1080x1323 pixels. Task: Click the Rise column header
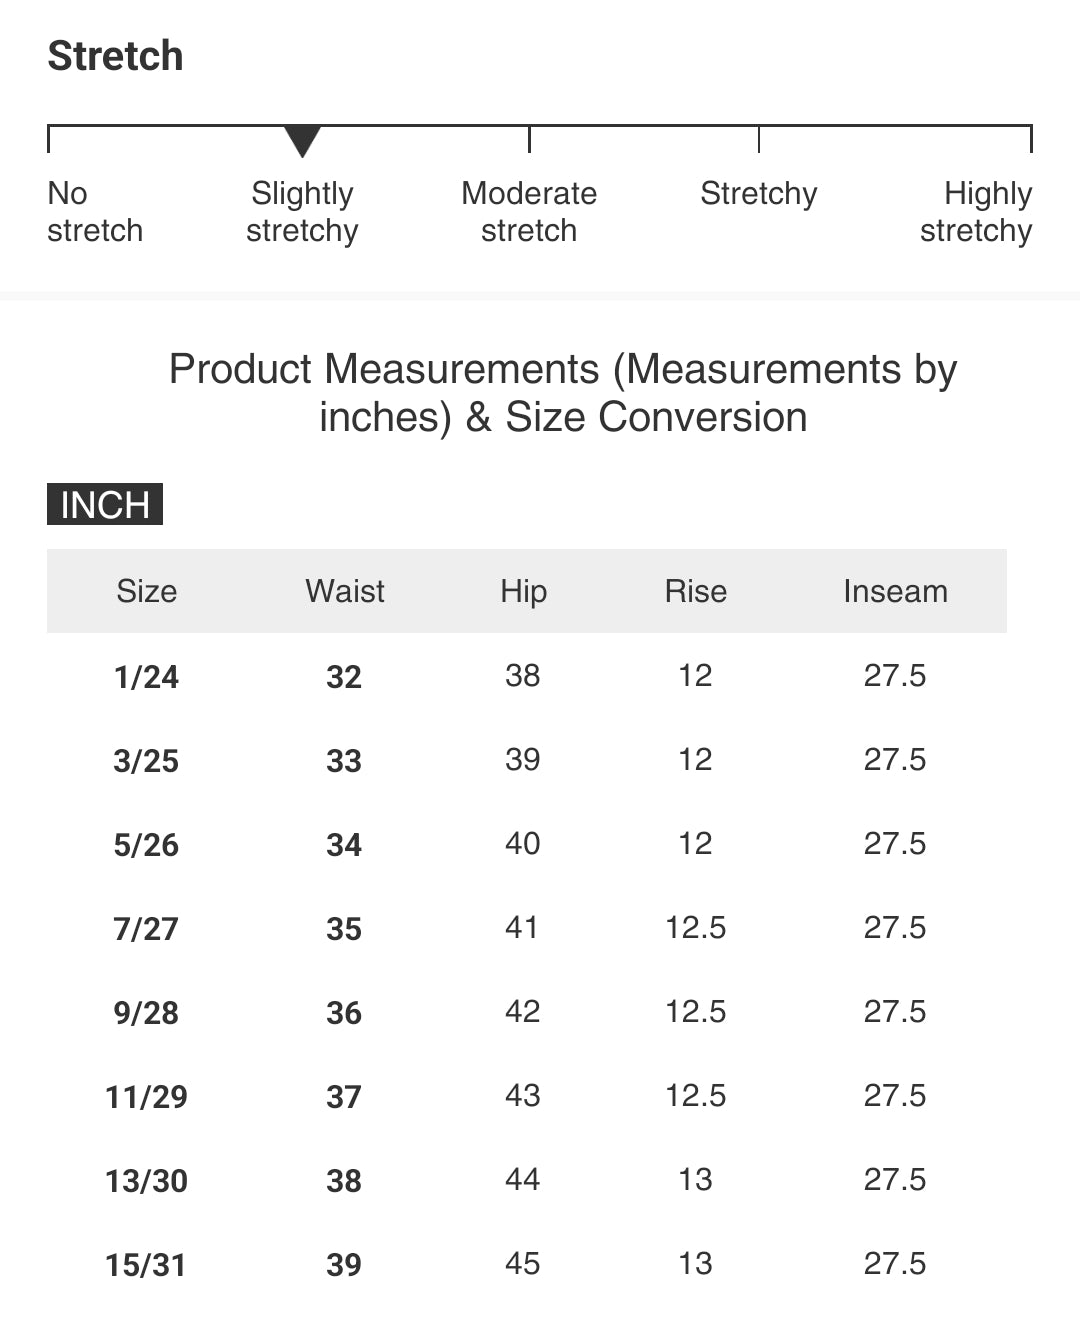pyautogui.click(x=695, y=591)
